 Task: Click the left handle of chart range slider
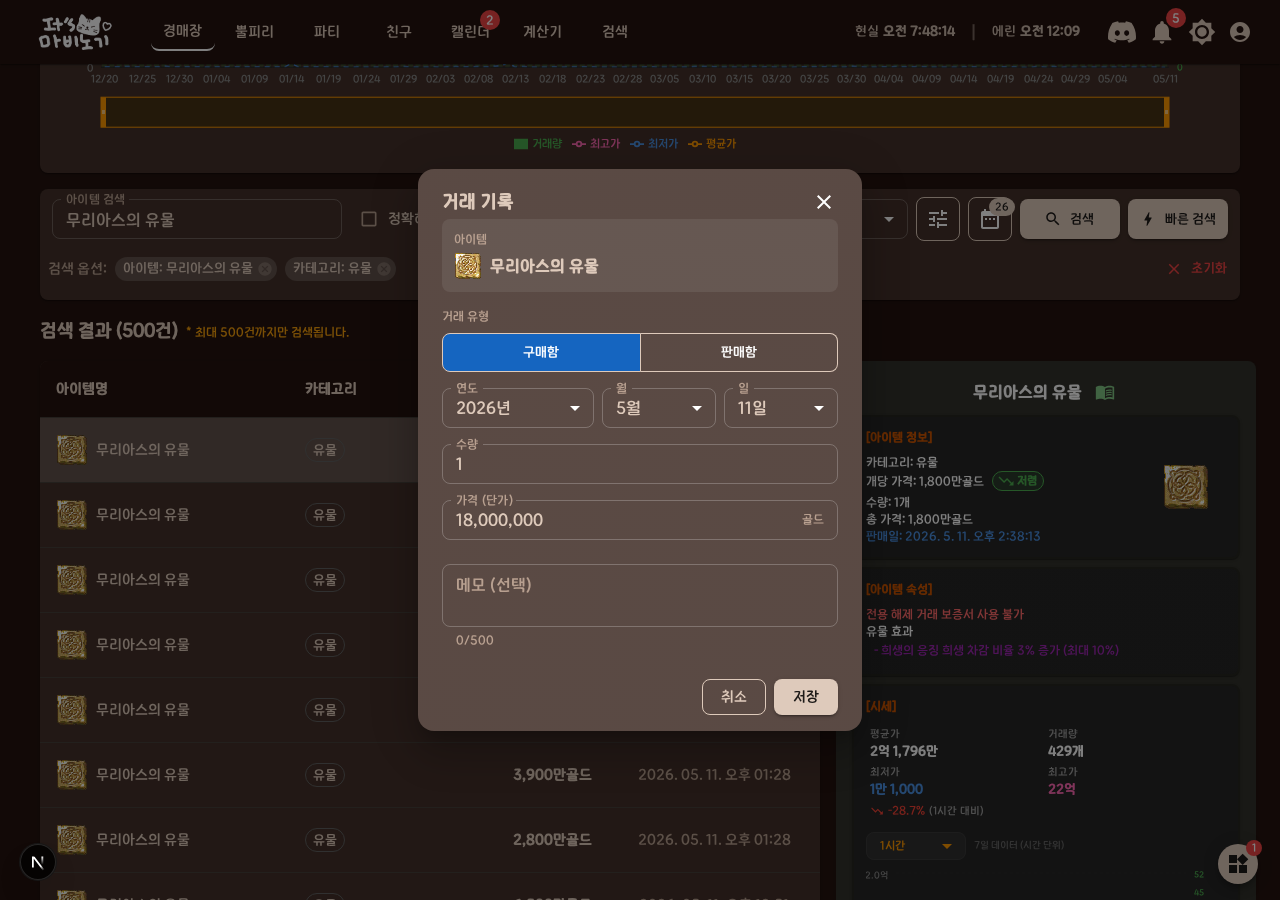coord(103,112)
